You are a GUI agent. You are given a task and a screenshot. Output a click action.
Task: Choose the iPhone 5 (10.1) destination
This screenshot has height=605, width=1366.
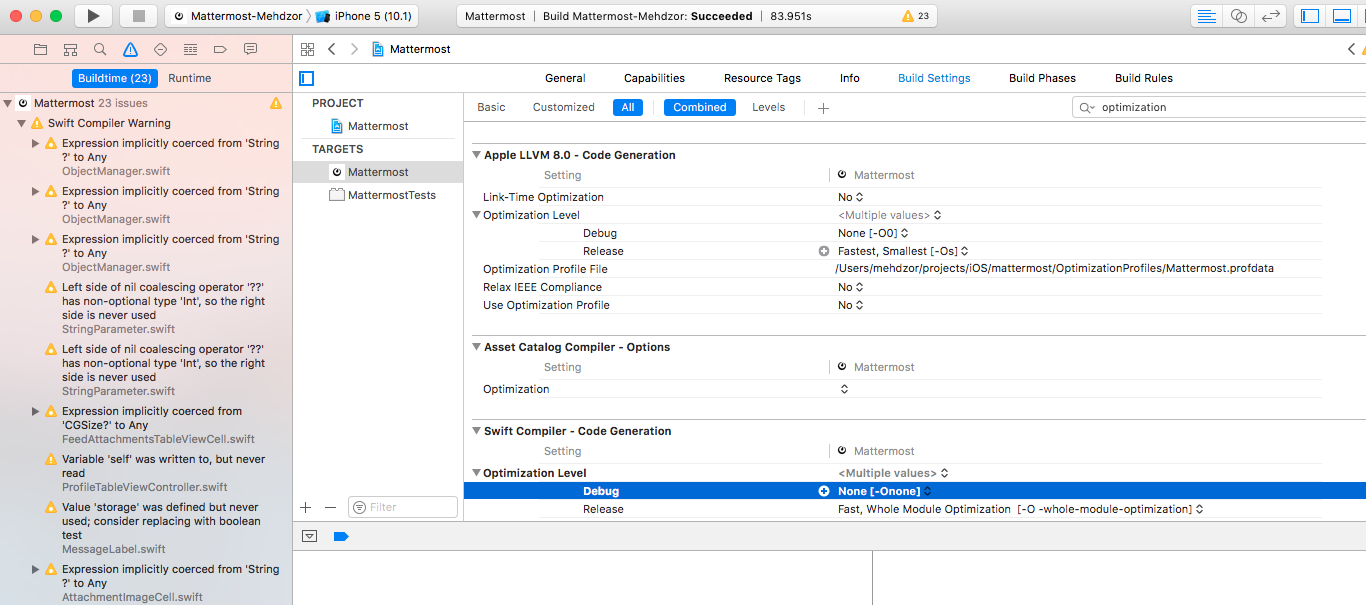(x=366, y=16)
